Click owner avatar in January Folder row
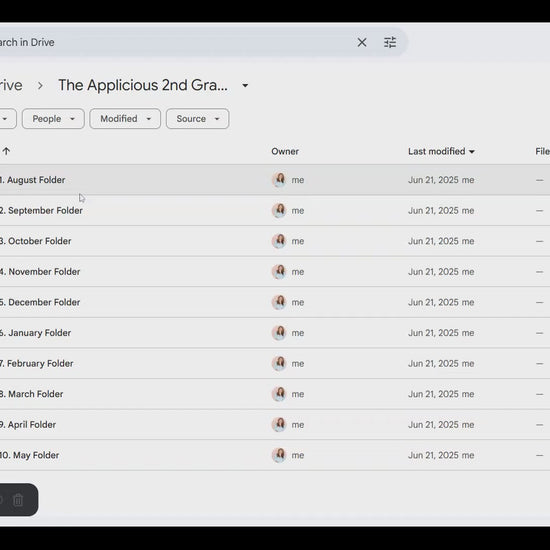Viewport: 550px width, 550px height. (x=279, y=333)
